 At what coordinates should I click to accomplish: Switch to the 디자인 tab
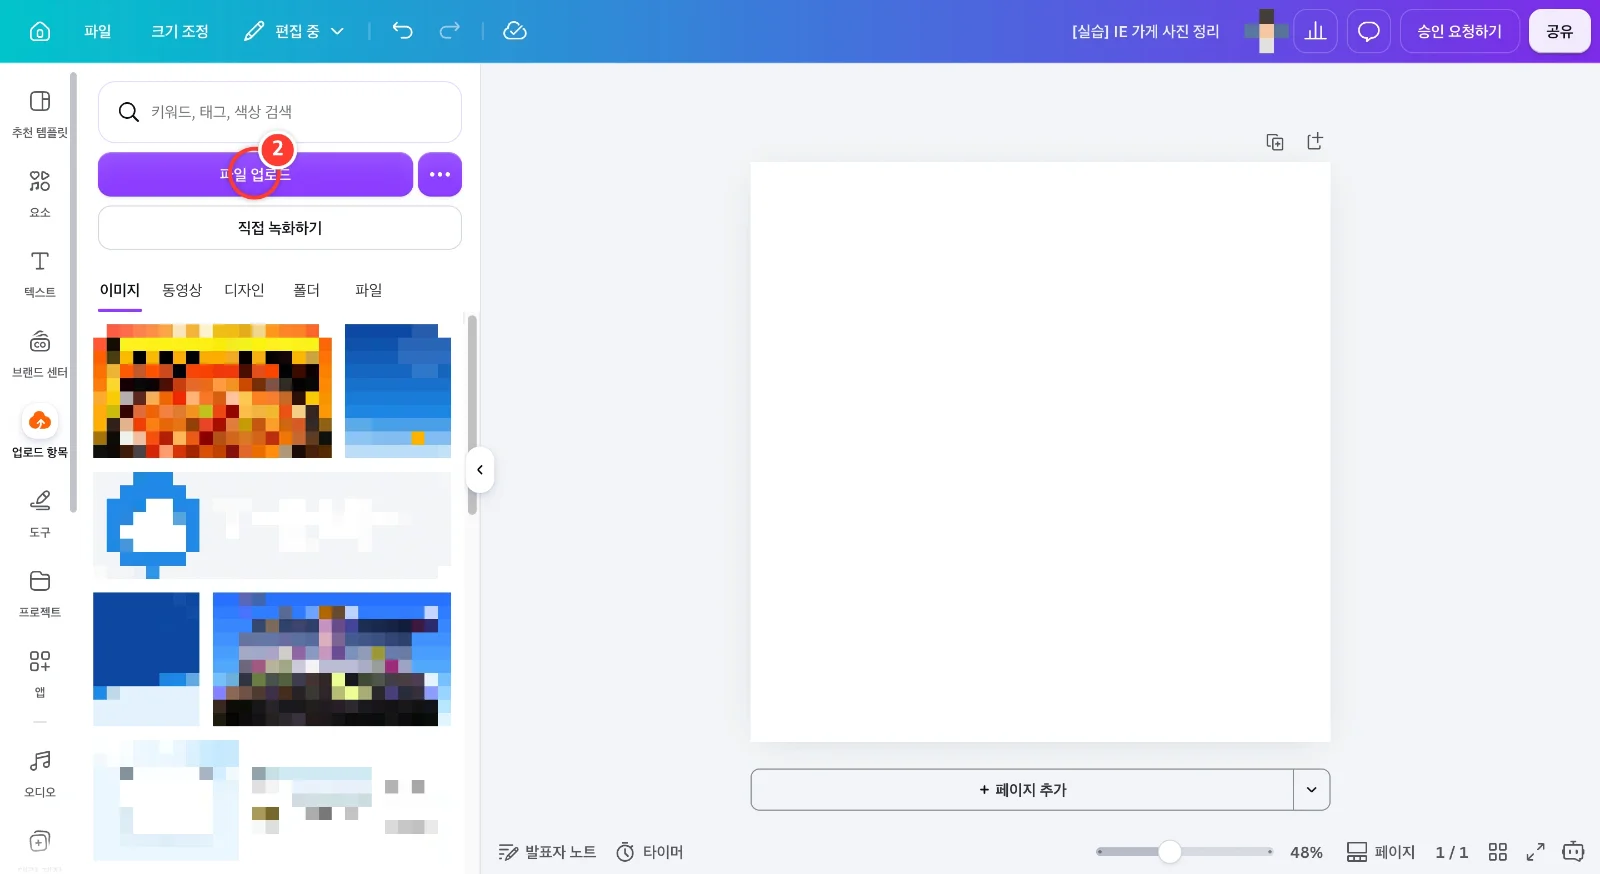coord(244,290)
